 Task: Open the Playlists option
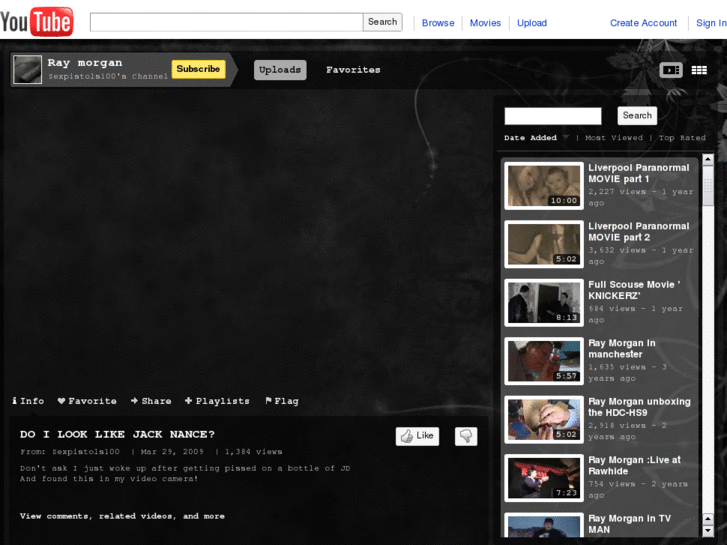tap(217, 401)
